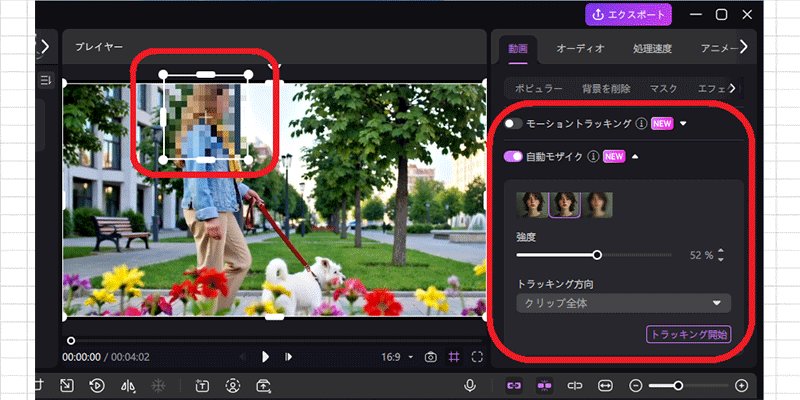Click the mirror flip icon
Viewport: 800px width, 400px height.
tap(128, 386)
